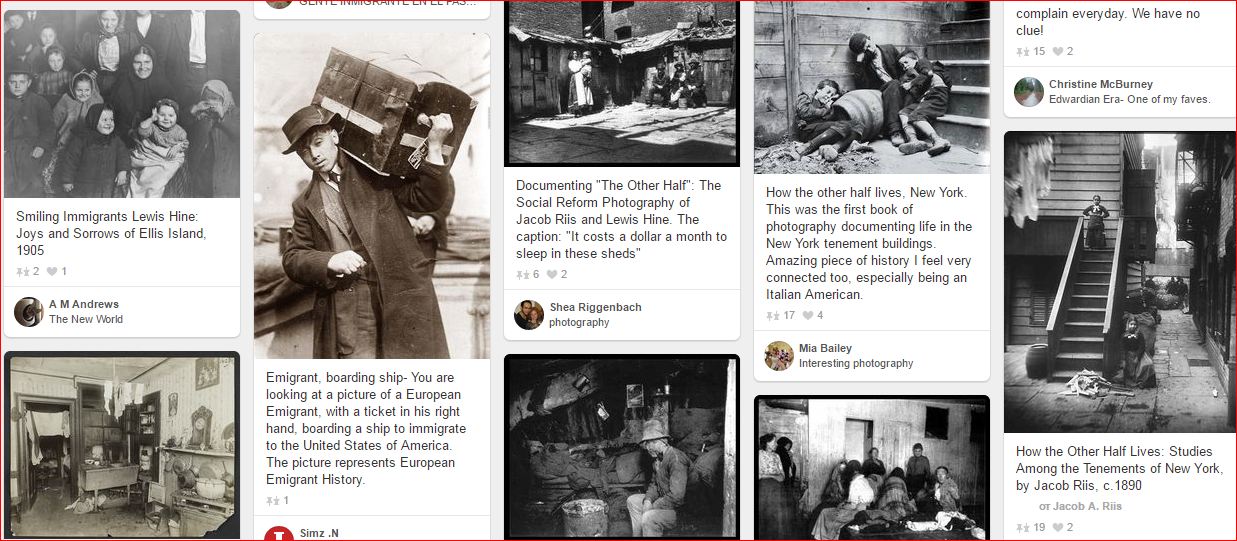This screenshot has height=541, width=1237.
Task: Open the tenement alley staircase photo
Action: tap(1120, 282)
